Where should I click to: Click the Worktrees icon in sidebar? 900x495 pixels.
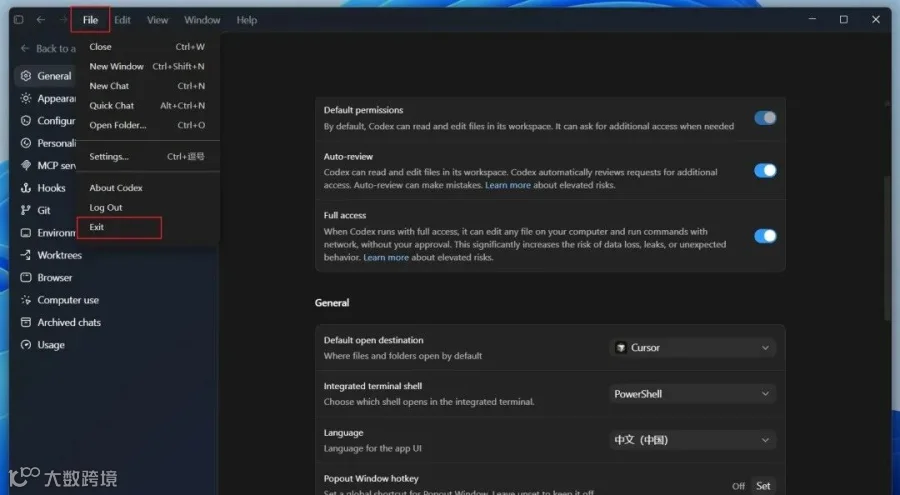click(x=26, y=255)
